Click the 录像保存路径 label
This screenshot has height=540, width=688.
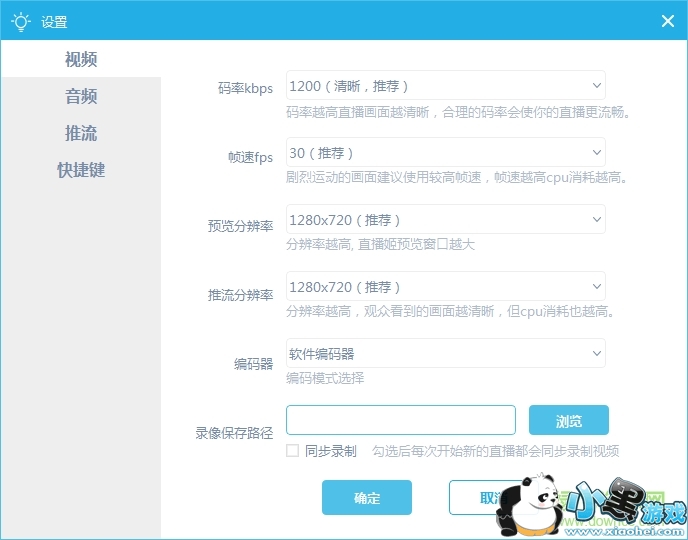pos(234,433)
